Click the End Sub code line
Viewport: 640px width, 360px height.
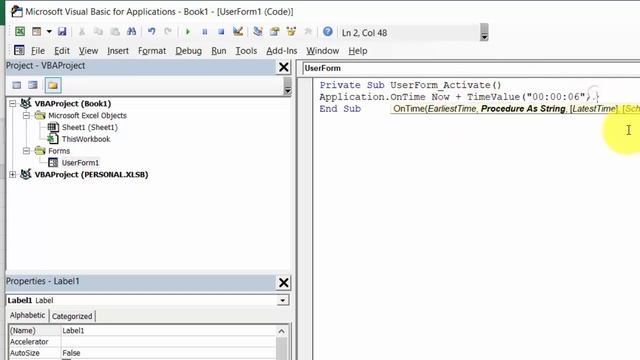coord(340,109)
